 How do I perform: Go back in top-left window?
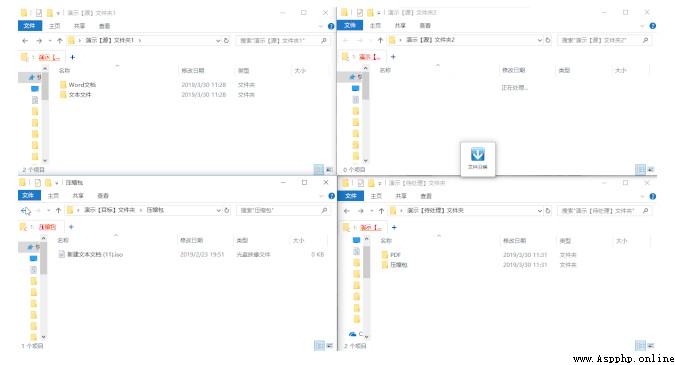click(x=25, y=40)
